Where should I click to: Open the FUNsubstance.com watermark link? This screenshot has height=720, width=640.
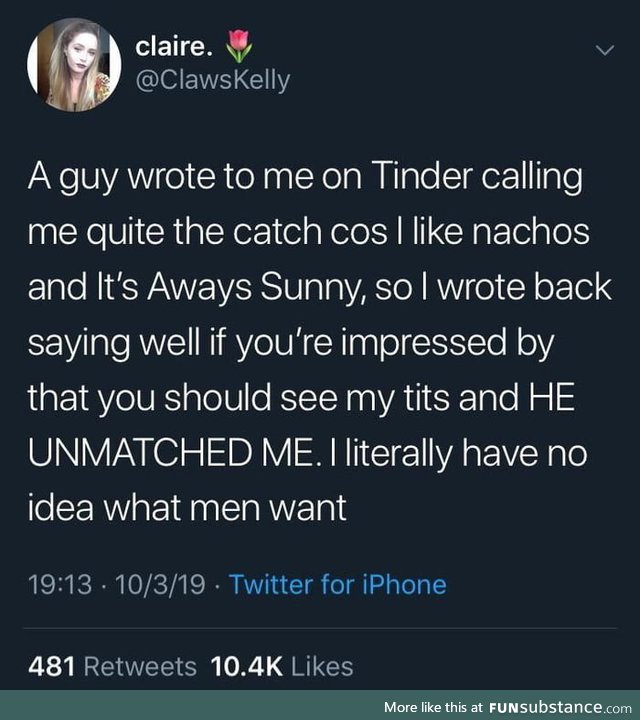pos(560,707)
